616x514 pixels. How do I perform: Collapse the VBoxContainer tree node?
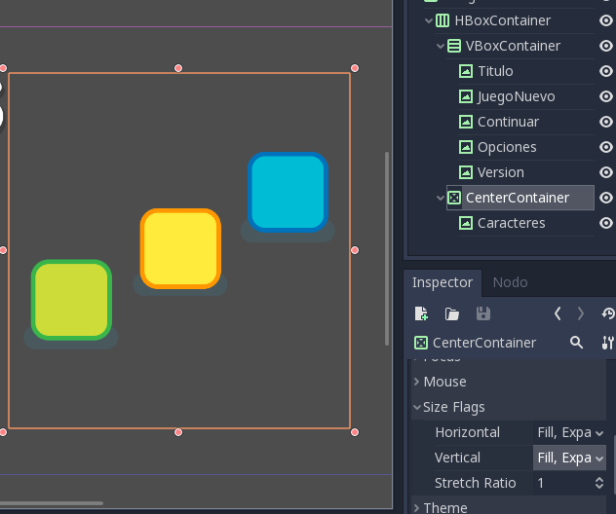pyautogui.click(x=440, y=46)
